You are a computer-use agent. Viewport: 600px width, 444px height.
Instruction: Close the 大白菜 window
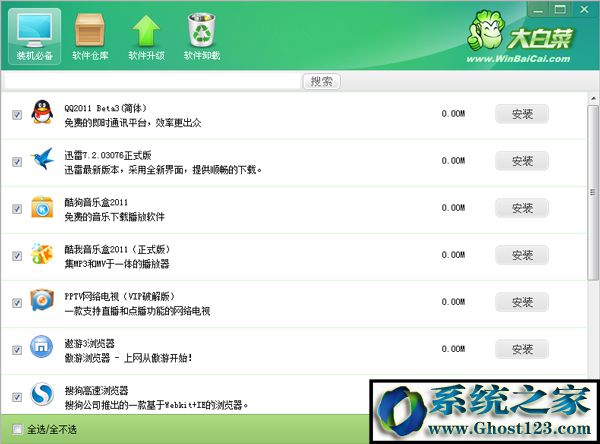[x=584, y=10]
